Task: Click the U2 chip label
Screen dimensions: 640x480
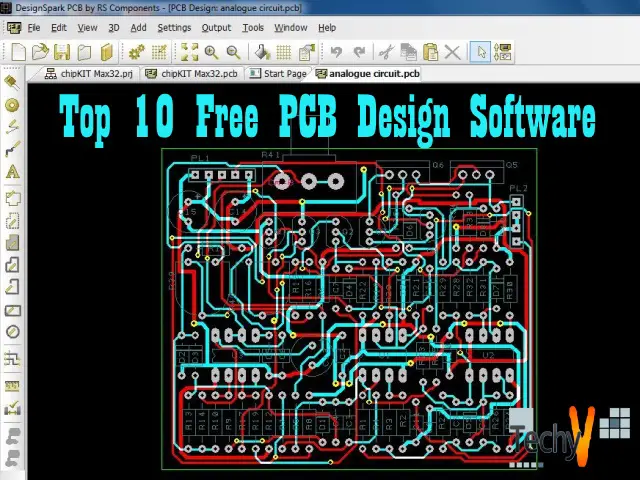Action: pyautogui.click(x=488, y=355)
